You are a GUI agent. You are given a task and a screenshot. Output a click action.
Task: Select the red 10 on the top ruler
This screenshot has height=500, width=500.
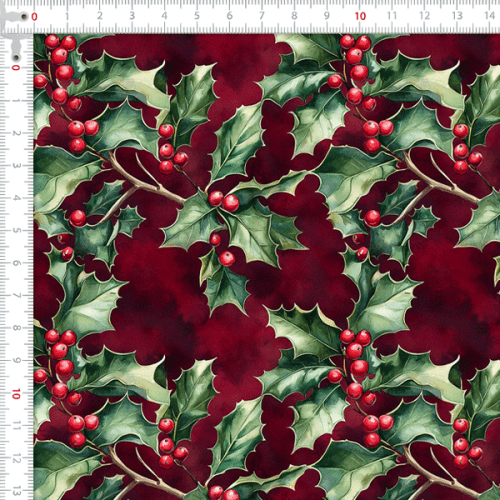click(x=360, y=16)
